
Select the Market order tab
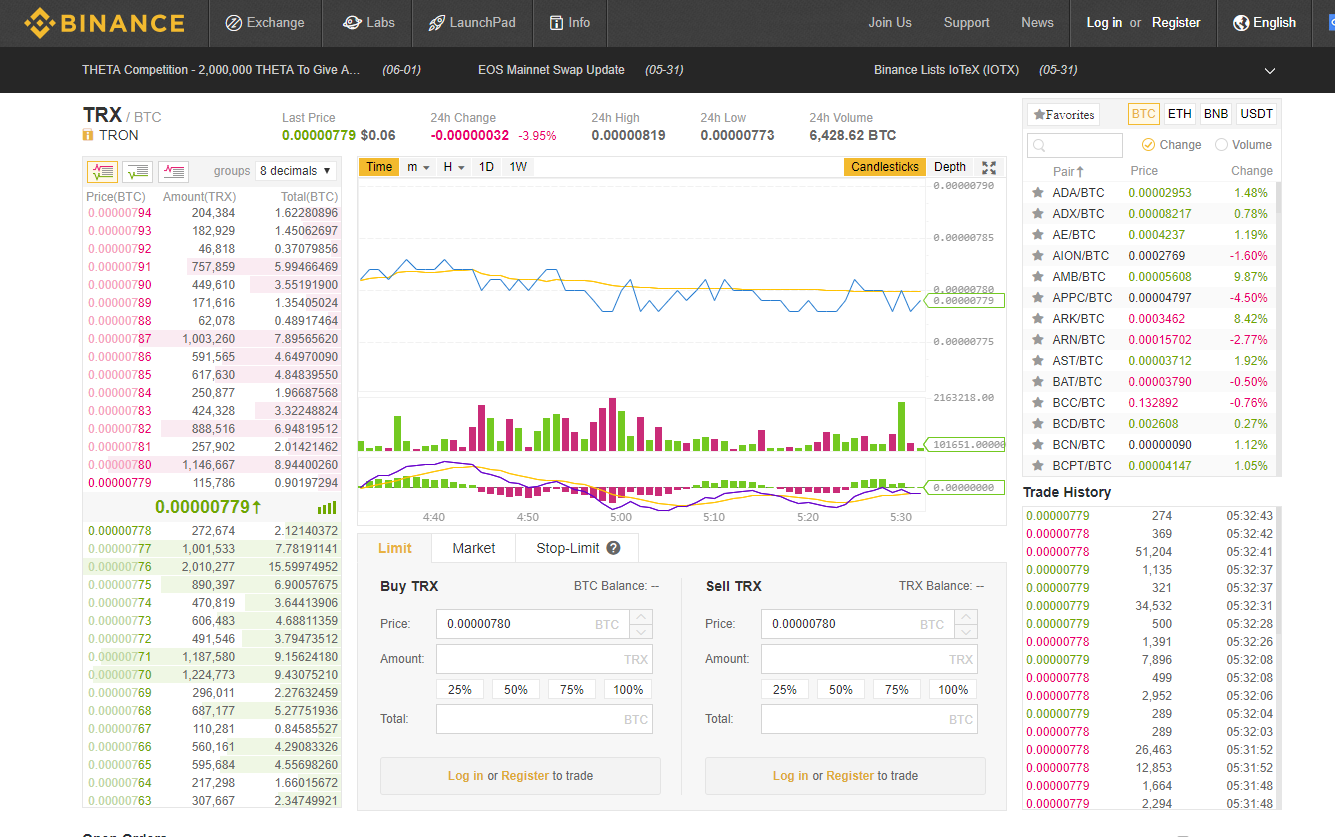pos(474,548)
